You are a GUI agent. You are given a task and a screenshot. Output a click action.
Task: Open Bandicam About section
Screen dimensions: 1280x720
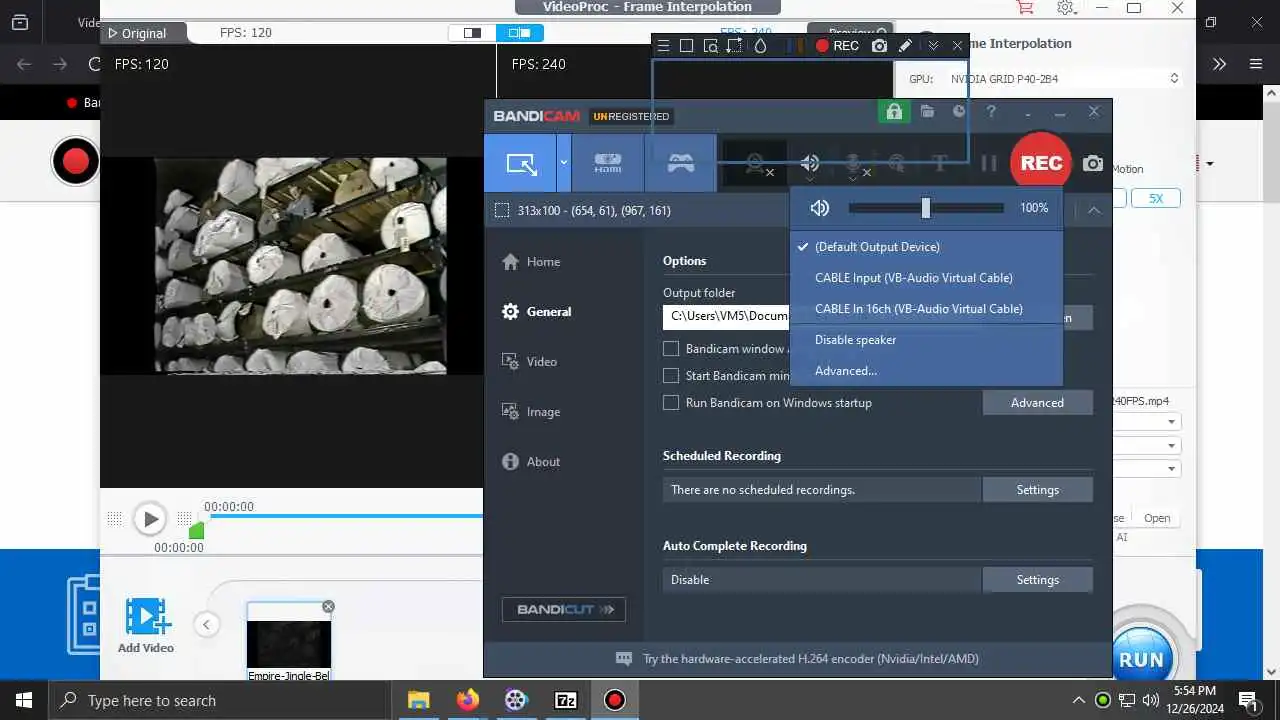531,462
